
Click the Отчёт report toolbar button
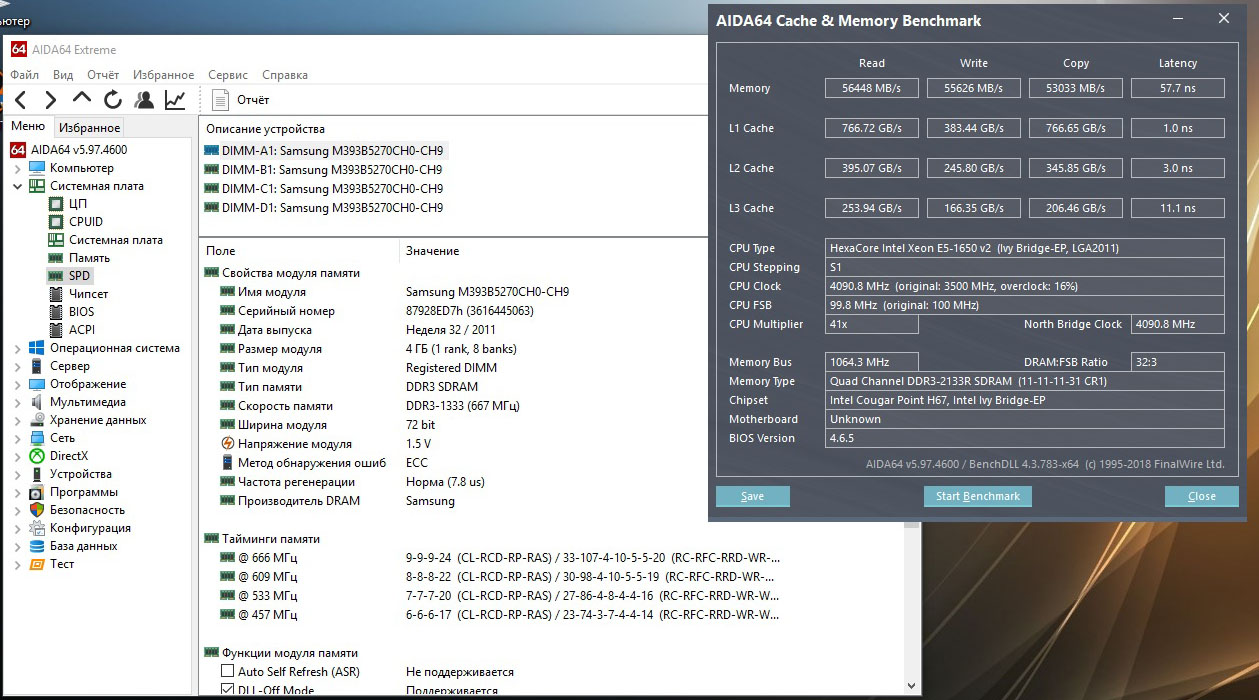click(241, 99)
